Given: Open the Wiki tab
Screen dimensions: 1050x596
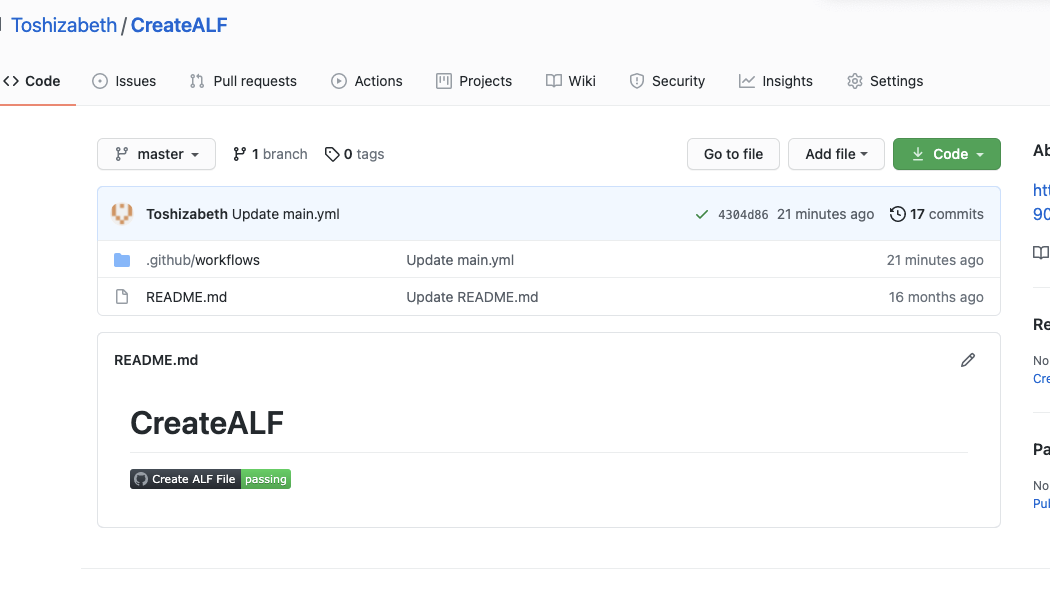Looking at the screenshot, I should [x=571, y=81].
